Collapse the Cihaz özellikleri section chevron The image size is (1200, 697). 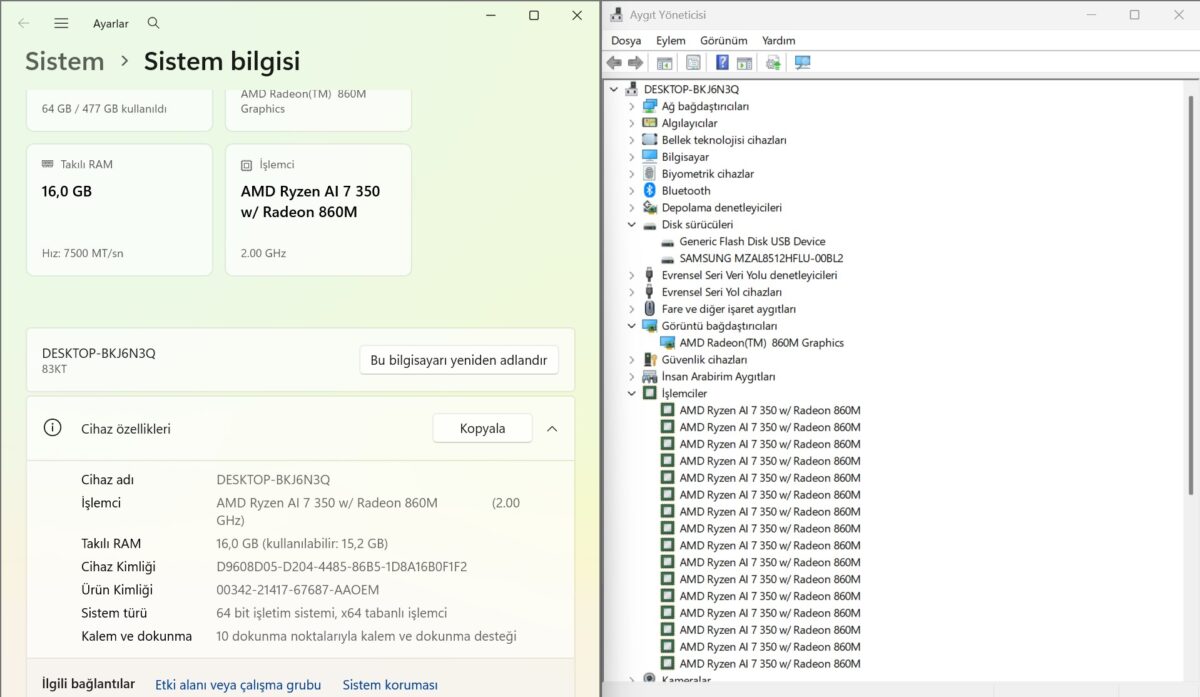552,429
